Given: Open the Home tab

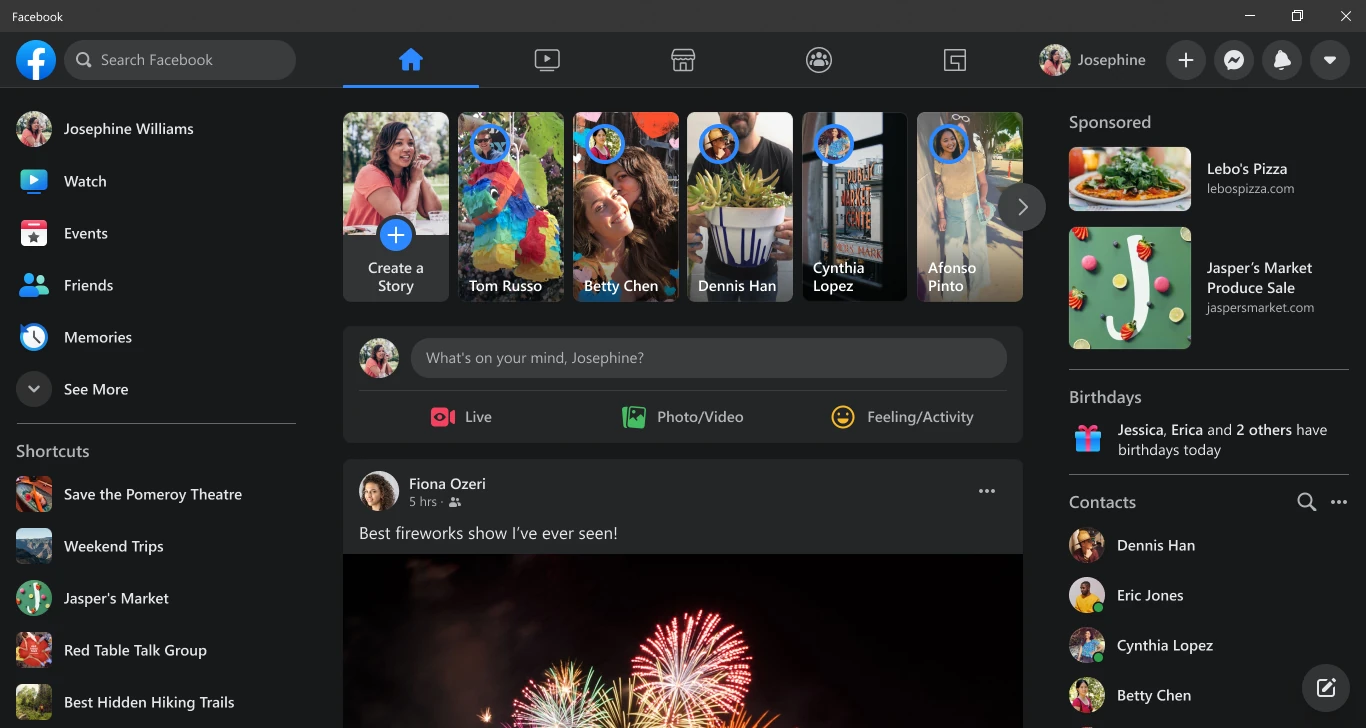Looking at the screenshot, I should coord(411,60).
